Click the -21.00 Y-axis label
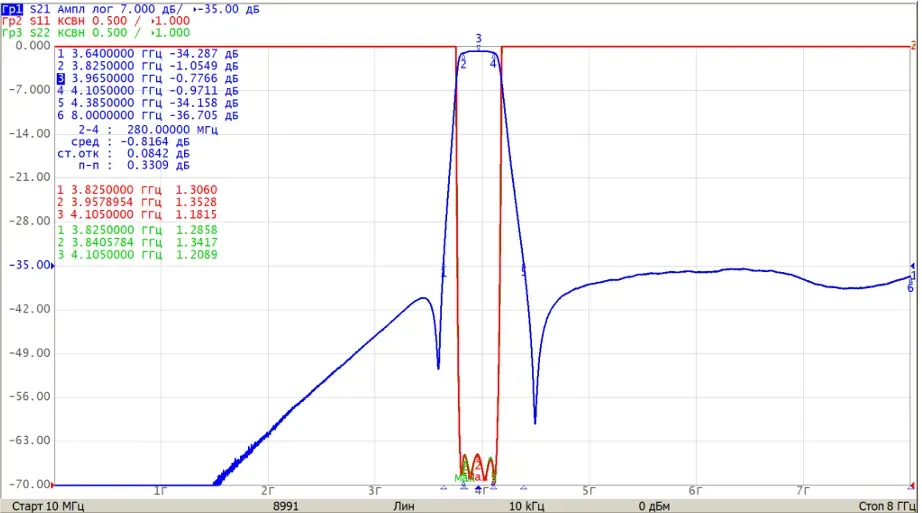Viewport: 922px width, 513px height. coord(30,177)
